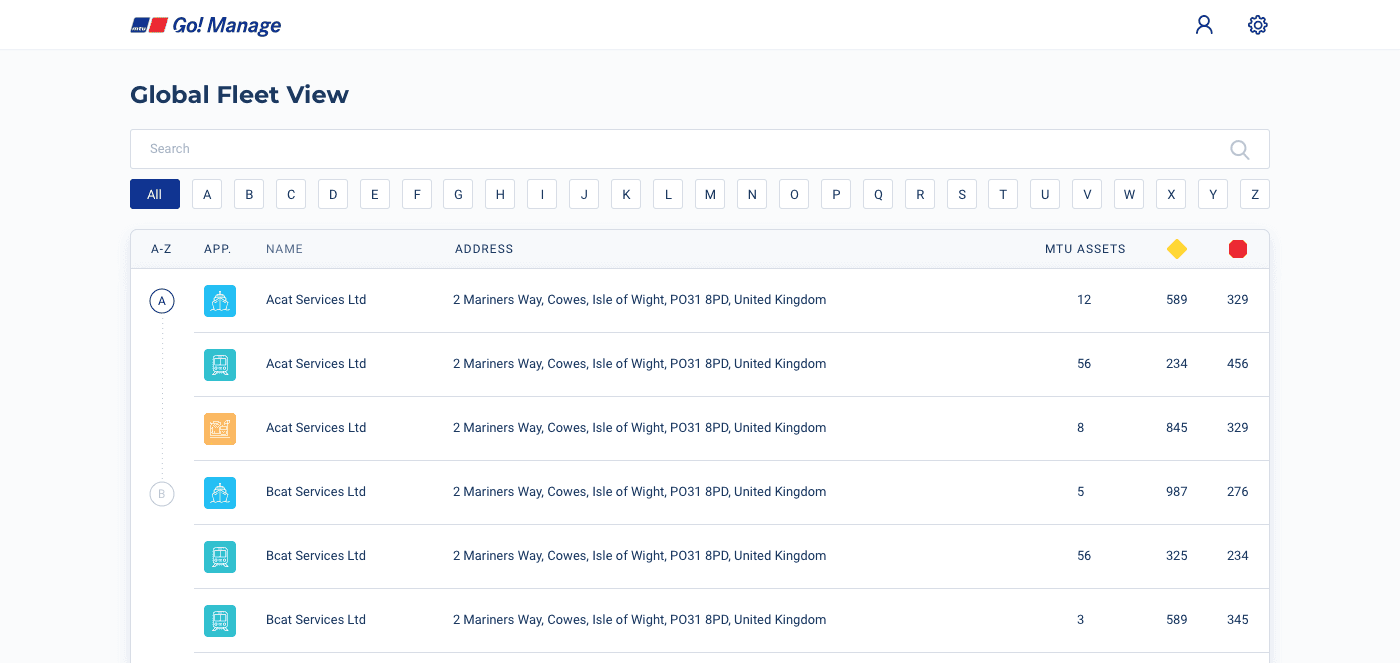Filter by letter R
1400x663 pixels.
pos(920,194)
